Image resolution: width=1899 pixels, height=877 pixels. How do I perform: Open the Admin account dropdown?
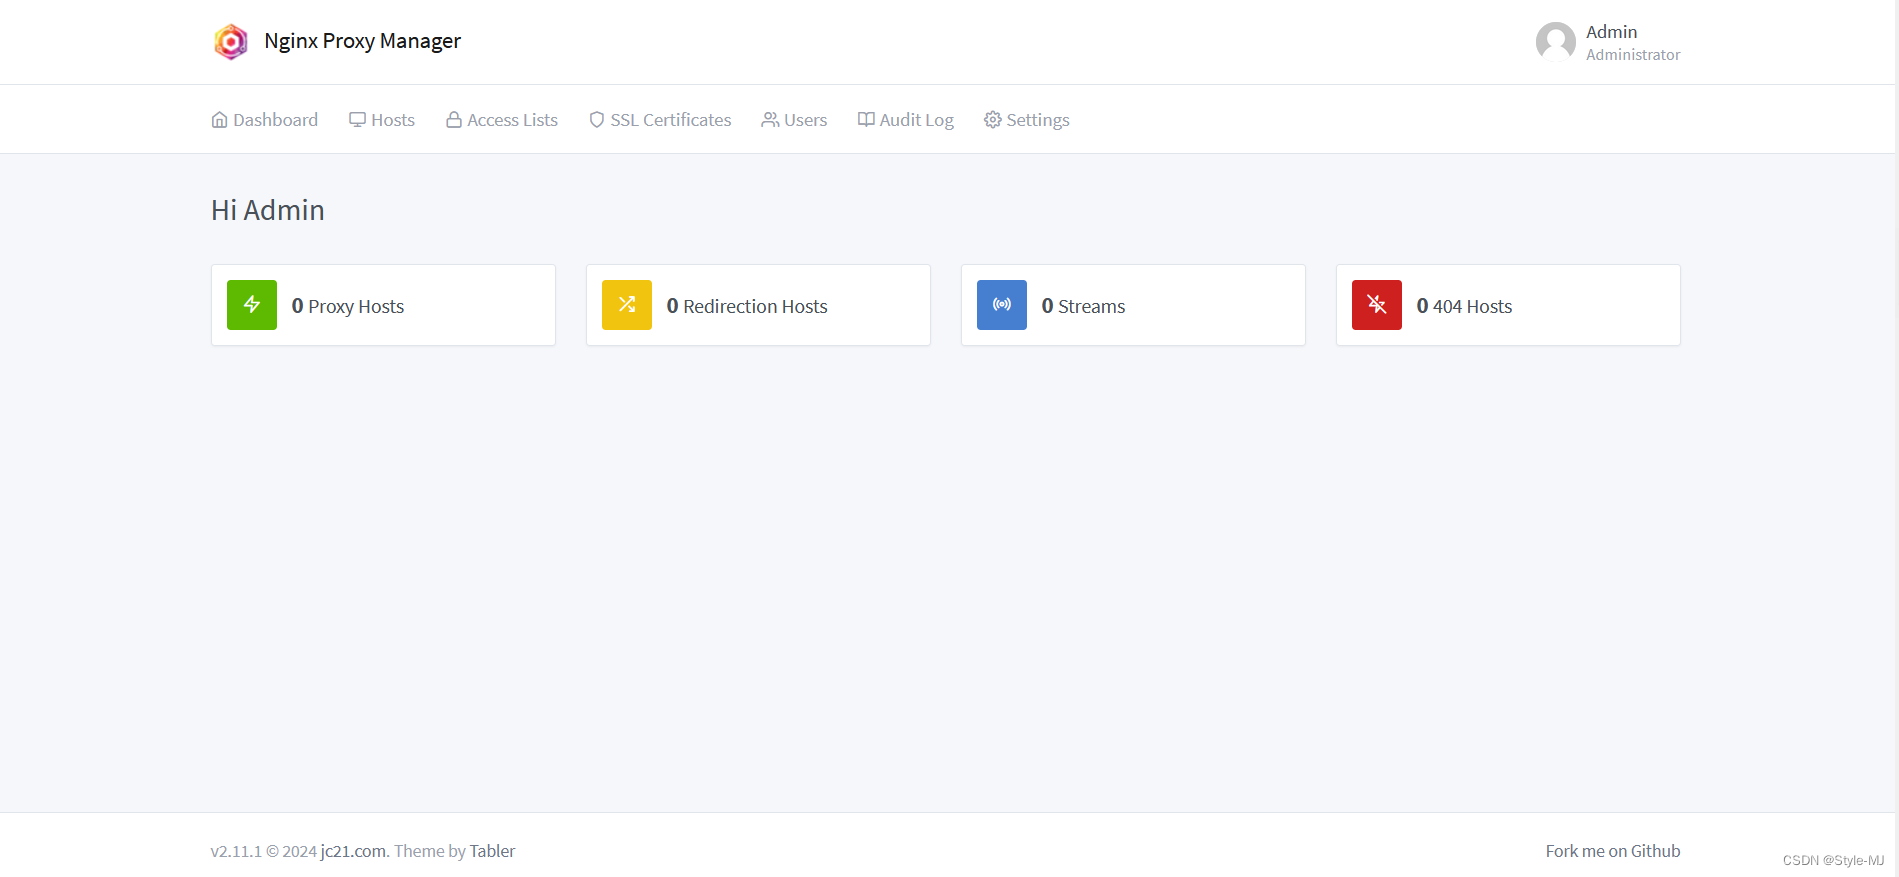pos(1608,42)
